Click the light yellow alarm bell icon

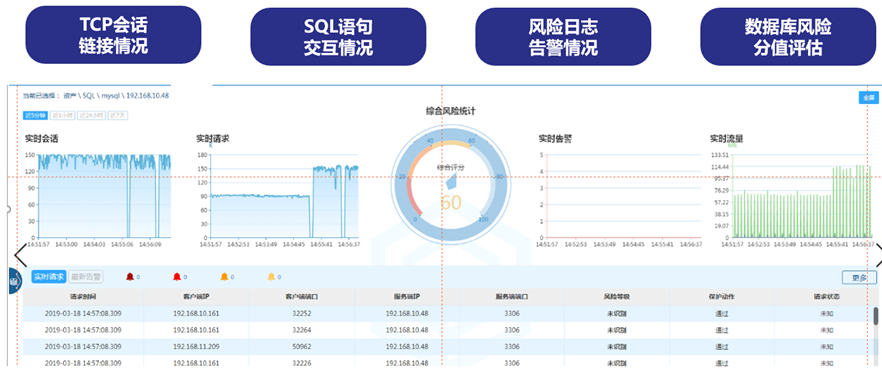pyautogui.click(x=271, y=276)
